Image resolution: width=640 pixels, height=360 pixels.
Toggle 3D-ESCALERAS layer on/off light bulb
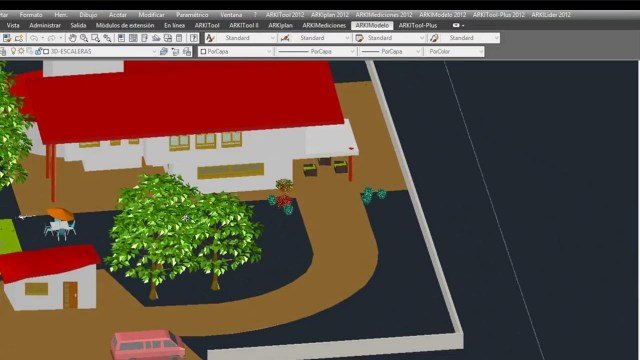coord(13,51)
